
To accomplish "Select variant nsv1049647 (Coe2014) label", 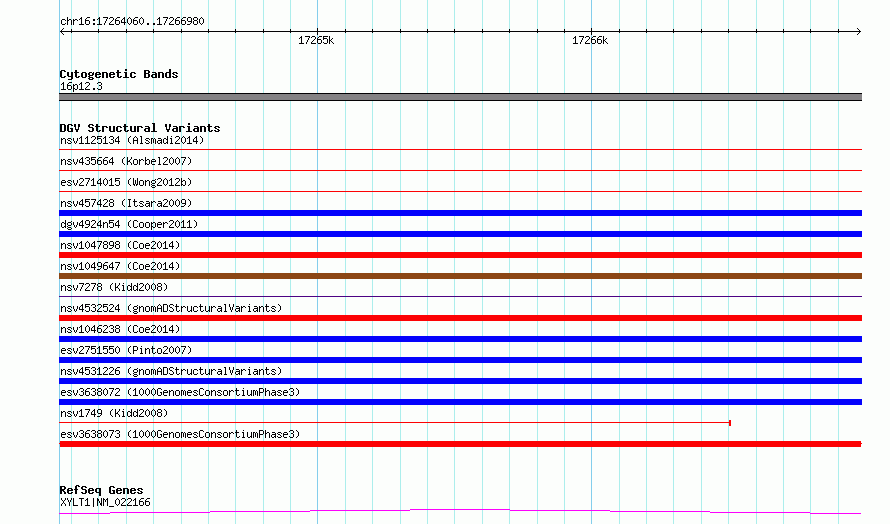I will (120, 266).
